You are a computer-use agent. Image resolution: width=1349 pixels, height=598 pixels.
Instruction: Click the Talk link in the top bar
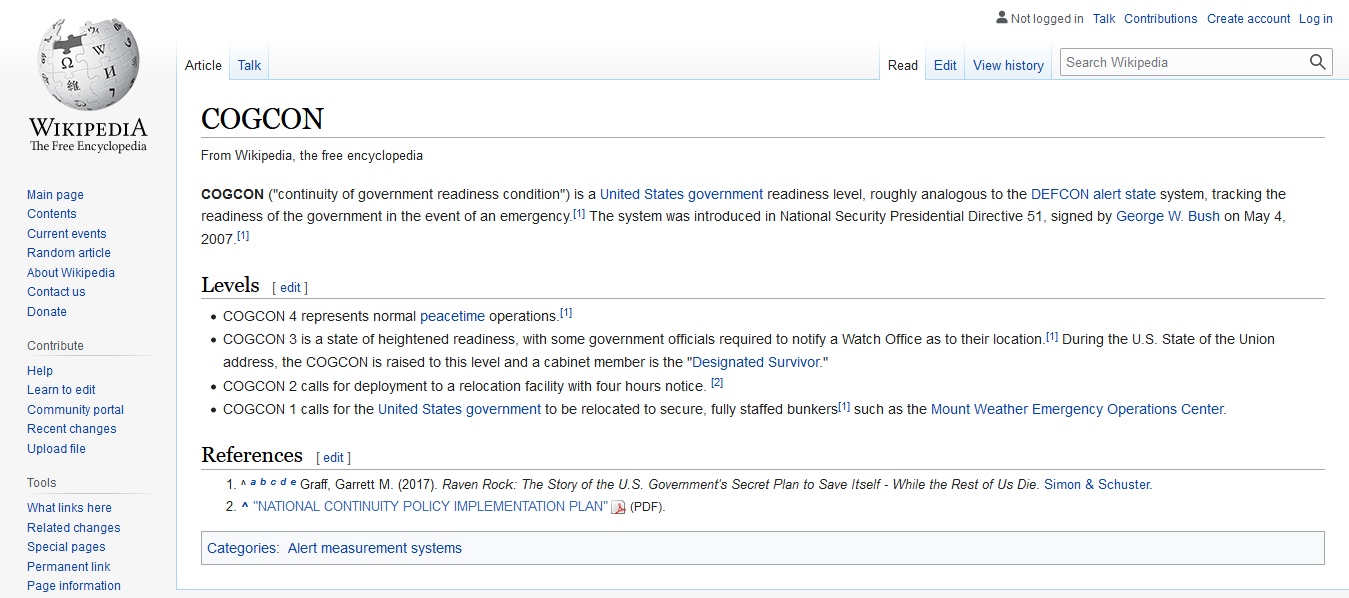1104,18
